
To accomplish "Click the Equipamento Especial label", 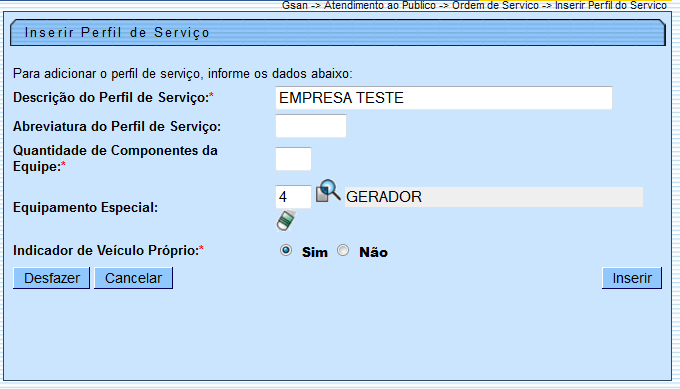I will click(x=85, y=208).
